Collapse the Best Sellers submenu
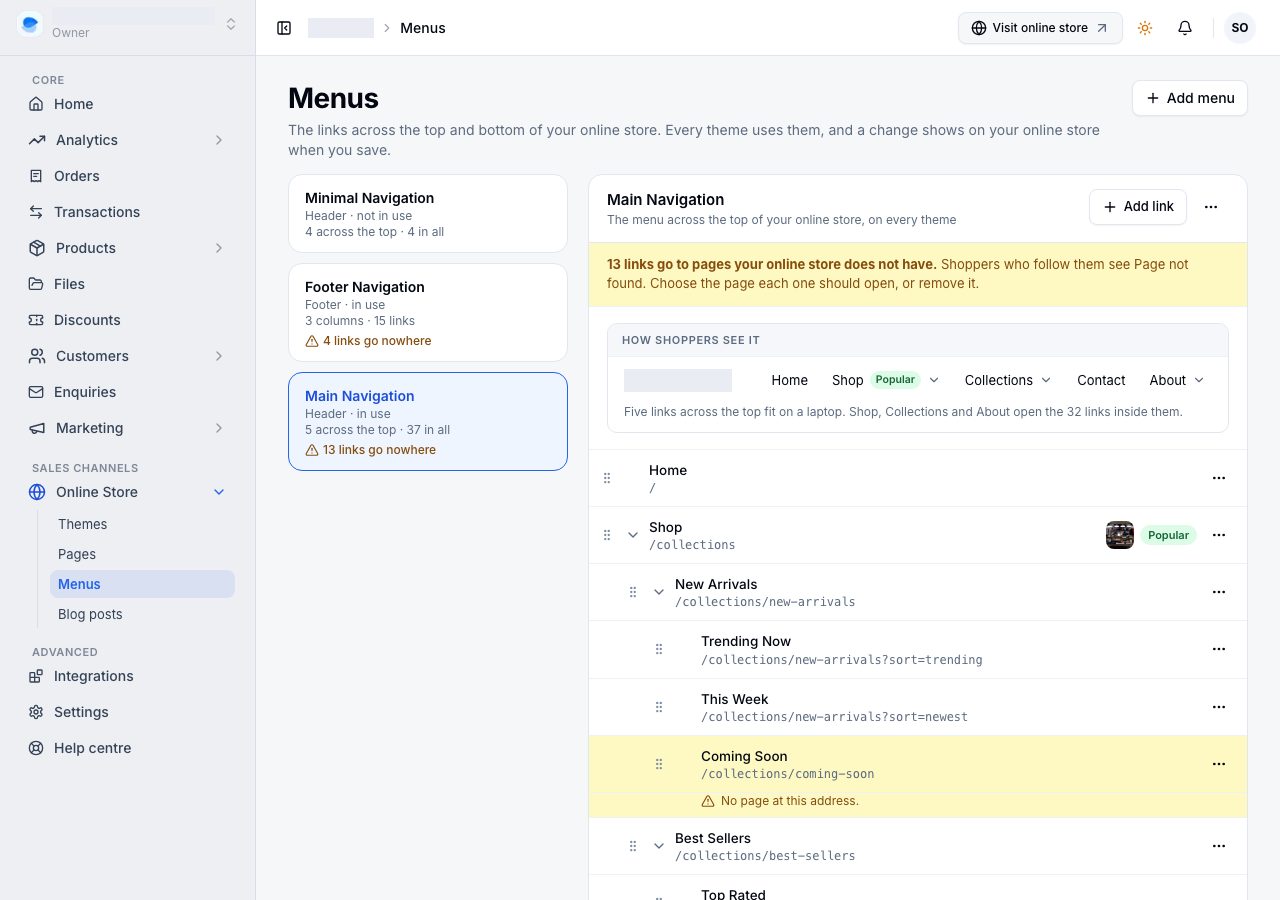The height and width of the screenshot is (900, 1280). 659,846
